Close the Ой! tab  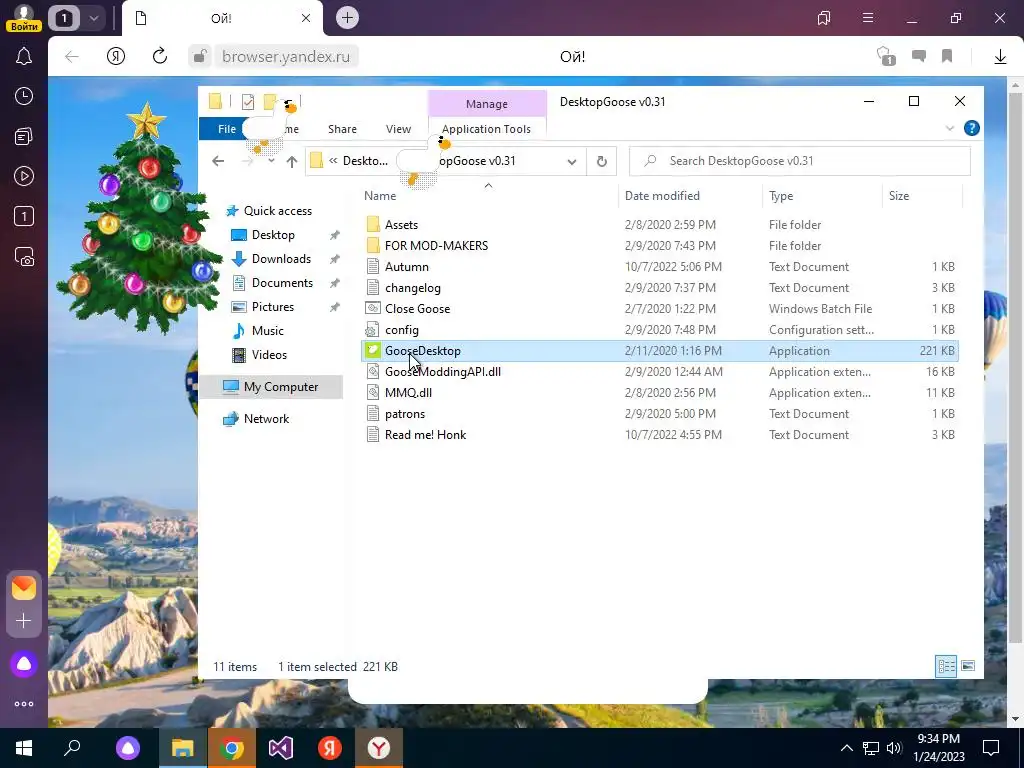[x=306, y=18]
